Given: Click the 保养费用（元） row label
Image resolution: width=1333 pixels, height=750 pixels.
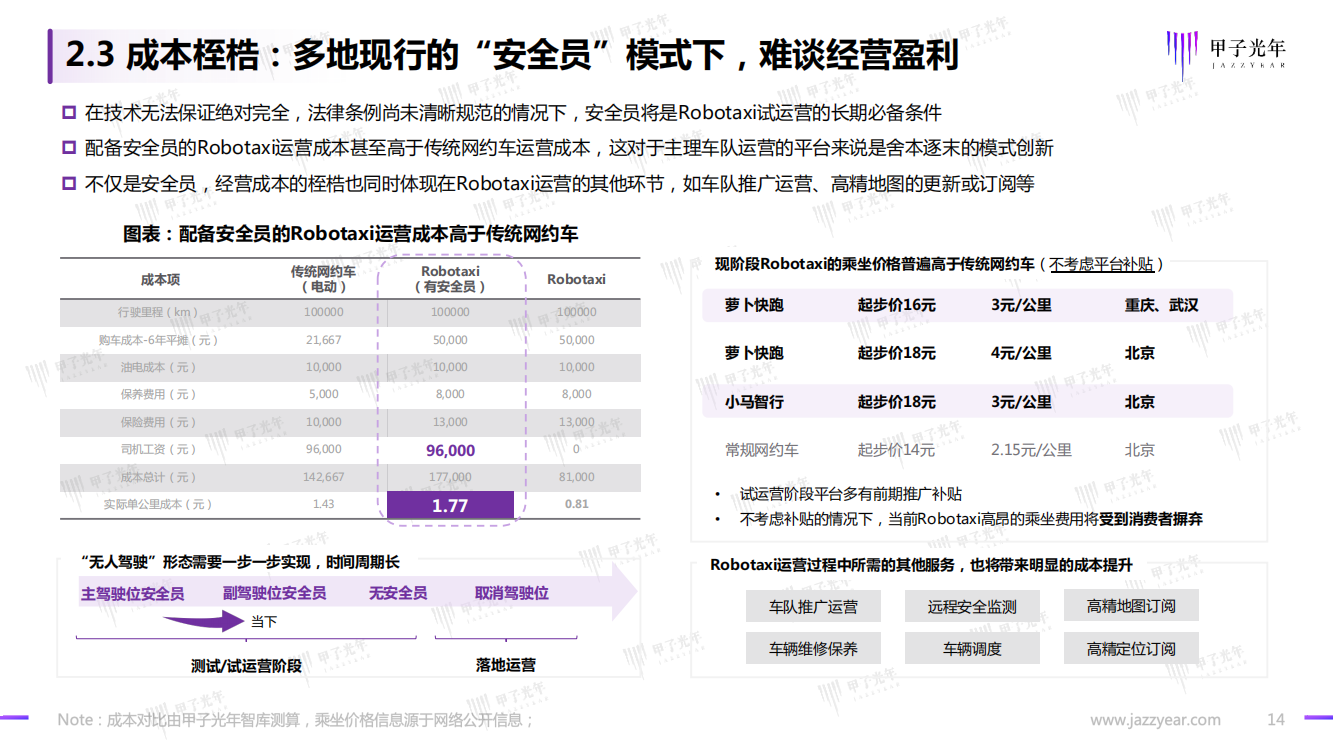Looking at the screenshot, I should [x=160, y=394].
